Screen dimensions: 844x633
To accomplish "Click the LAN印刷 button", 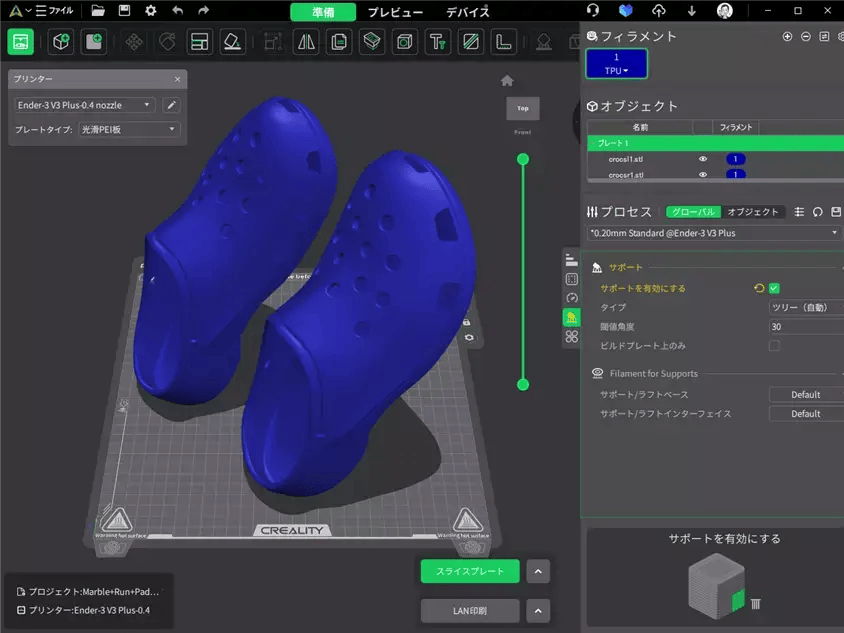I will [x=470, y=610].
